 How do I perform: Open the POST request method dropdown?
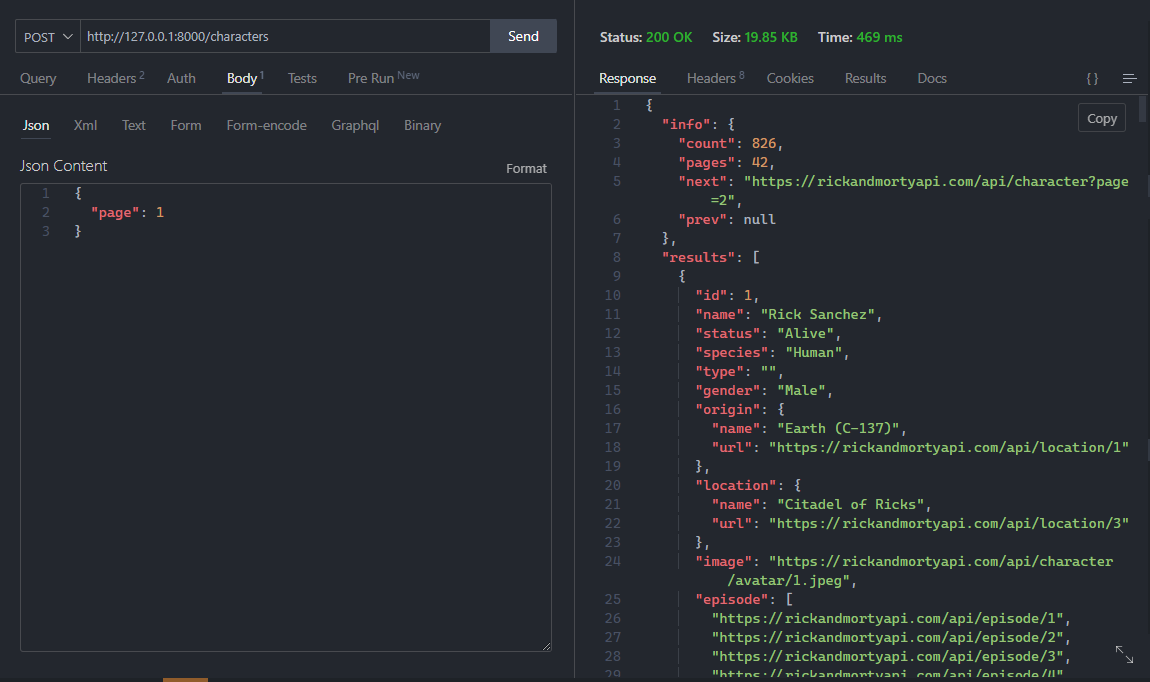[x=47, y=36]
